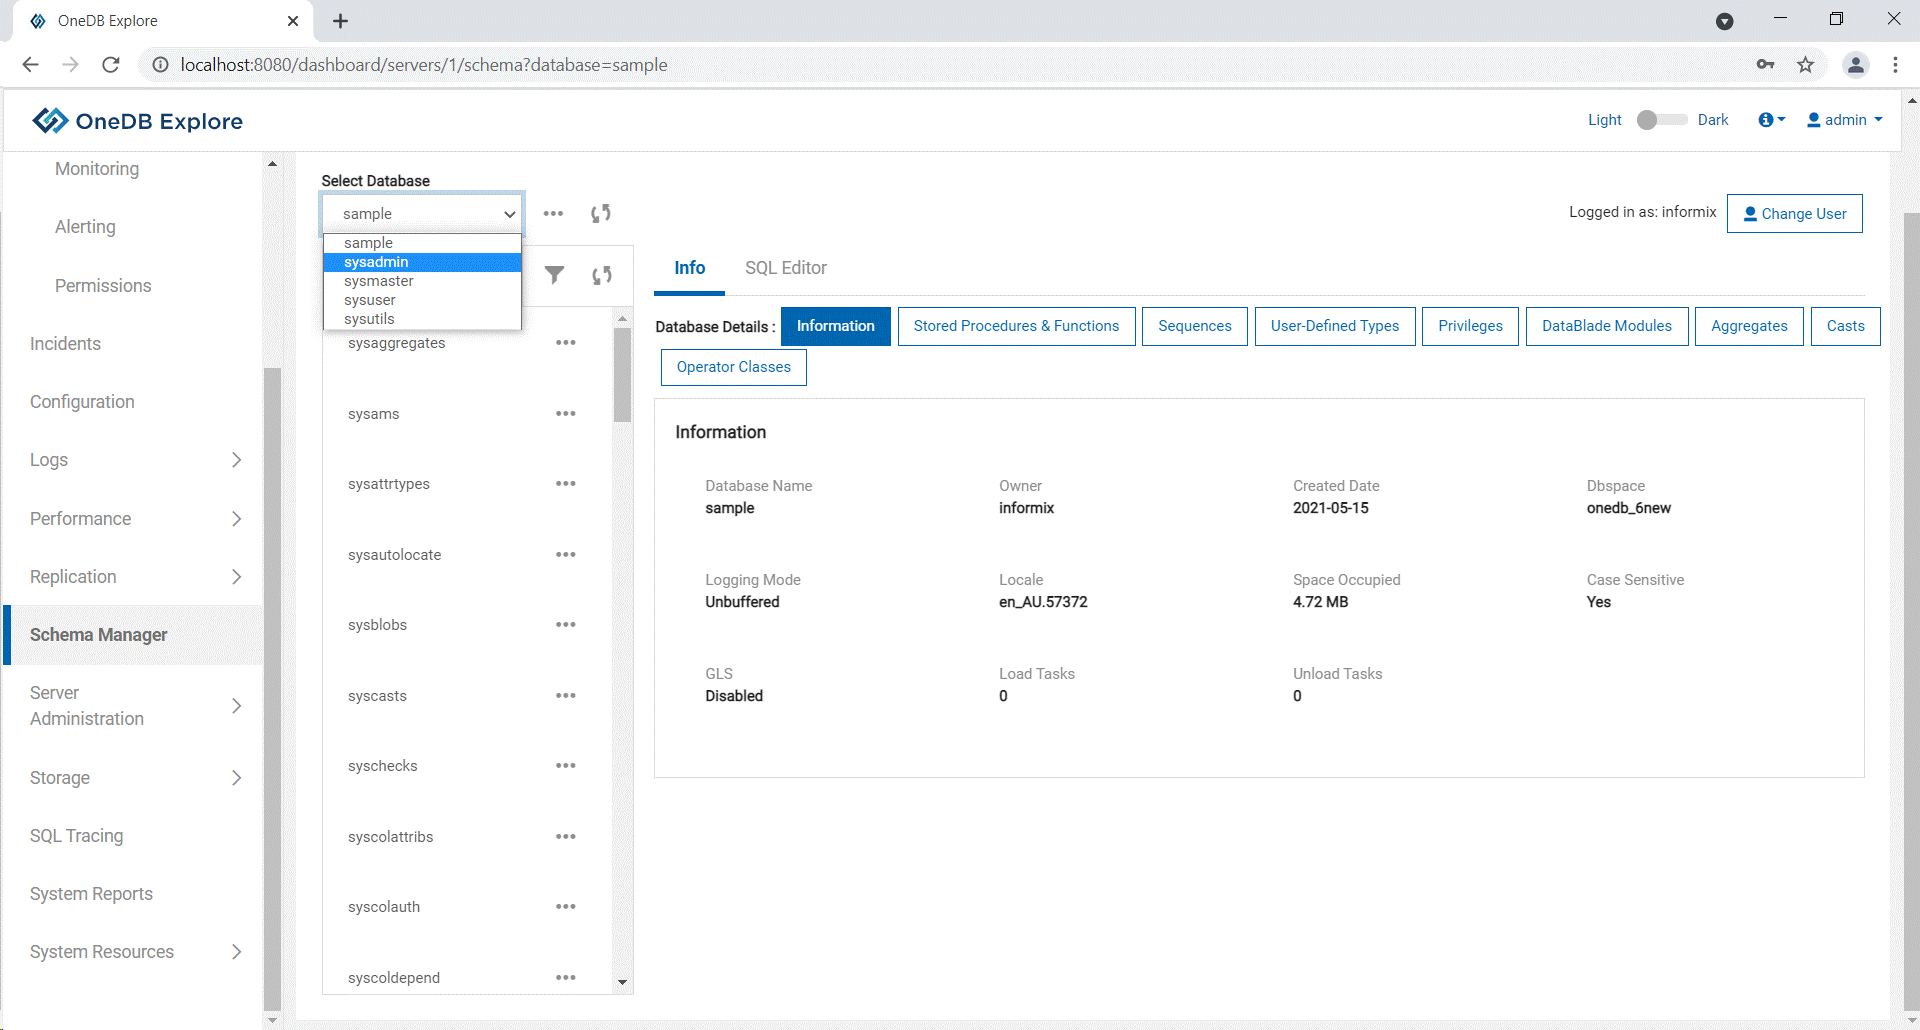
Task: Click the Operator Classes button
Action: click(x=733, y=367)
